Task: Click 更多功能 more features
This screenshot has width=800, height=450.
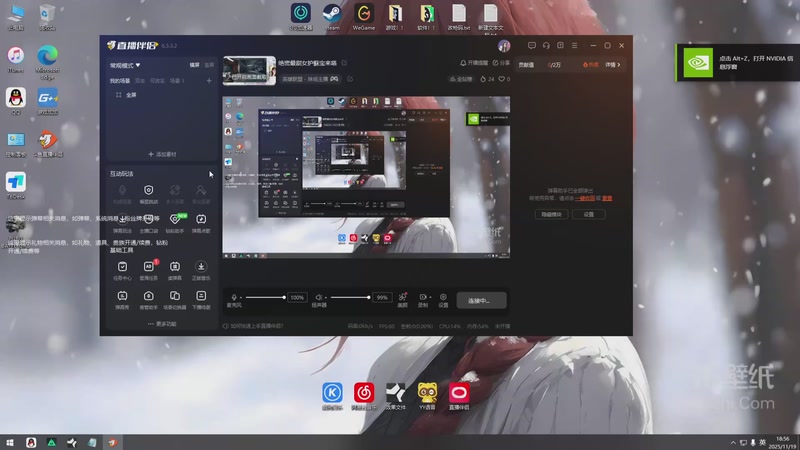Action: point(162,324)
